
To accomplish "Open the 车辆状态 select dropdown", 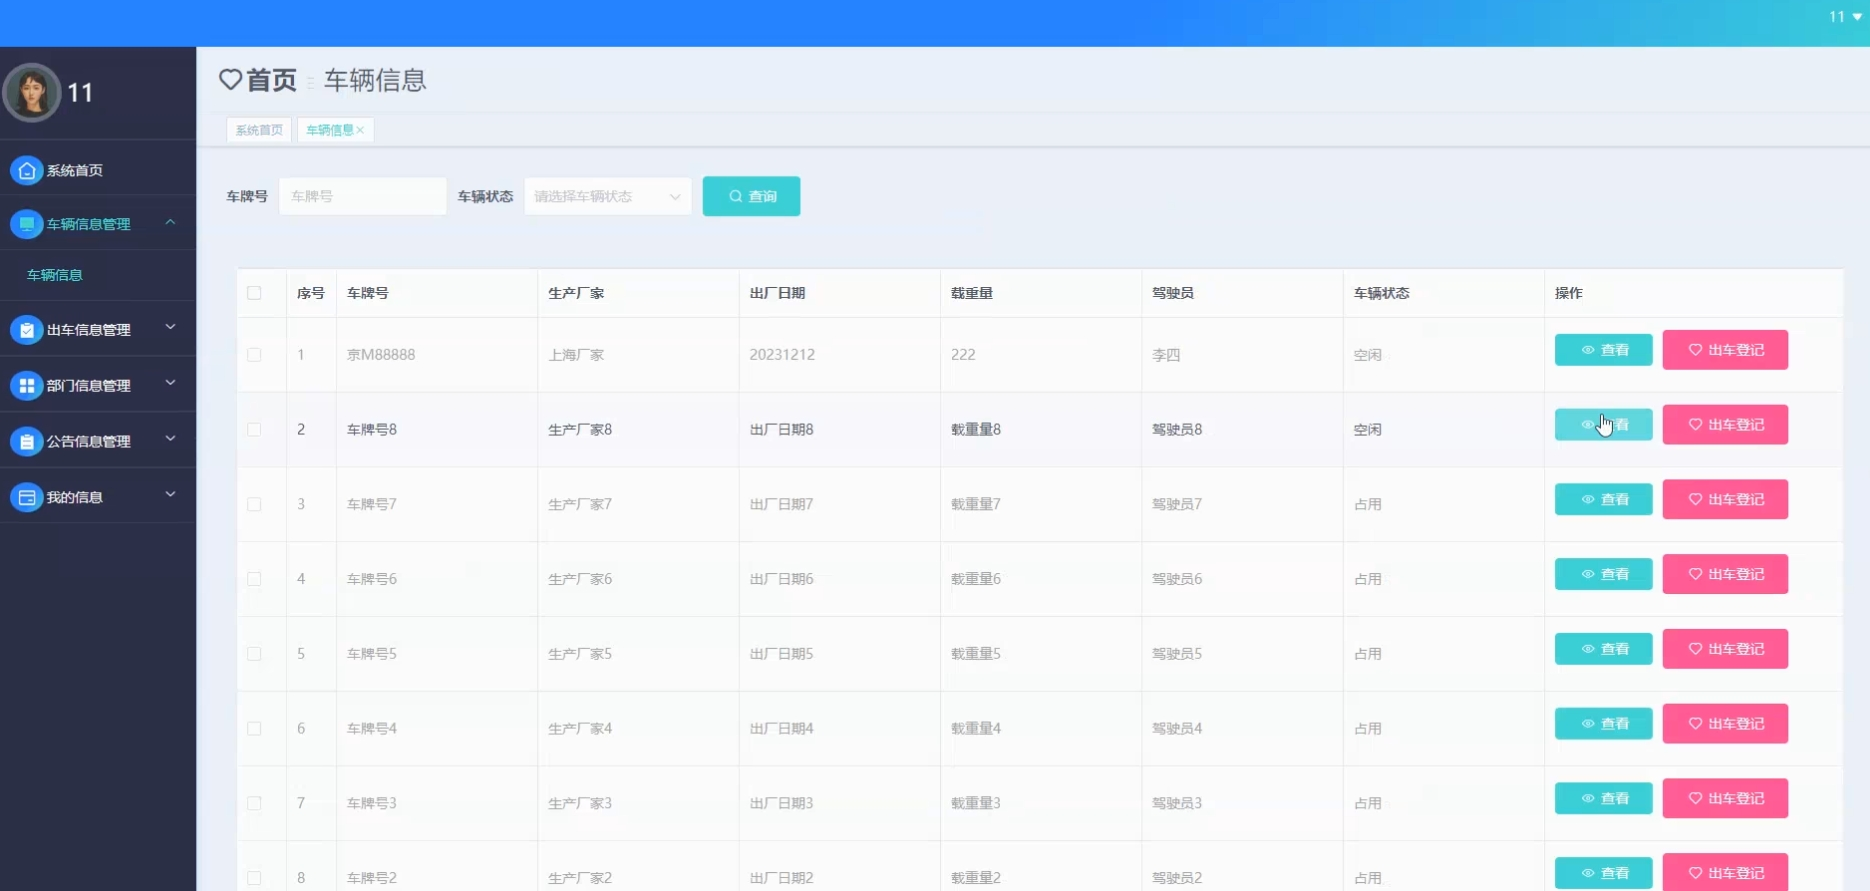I will coord(608,196).
